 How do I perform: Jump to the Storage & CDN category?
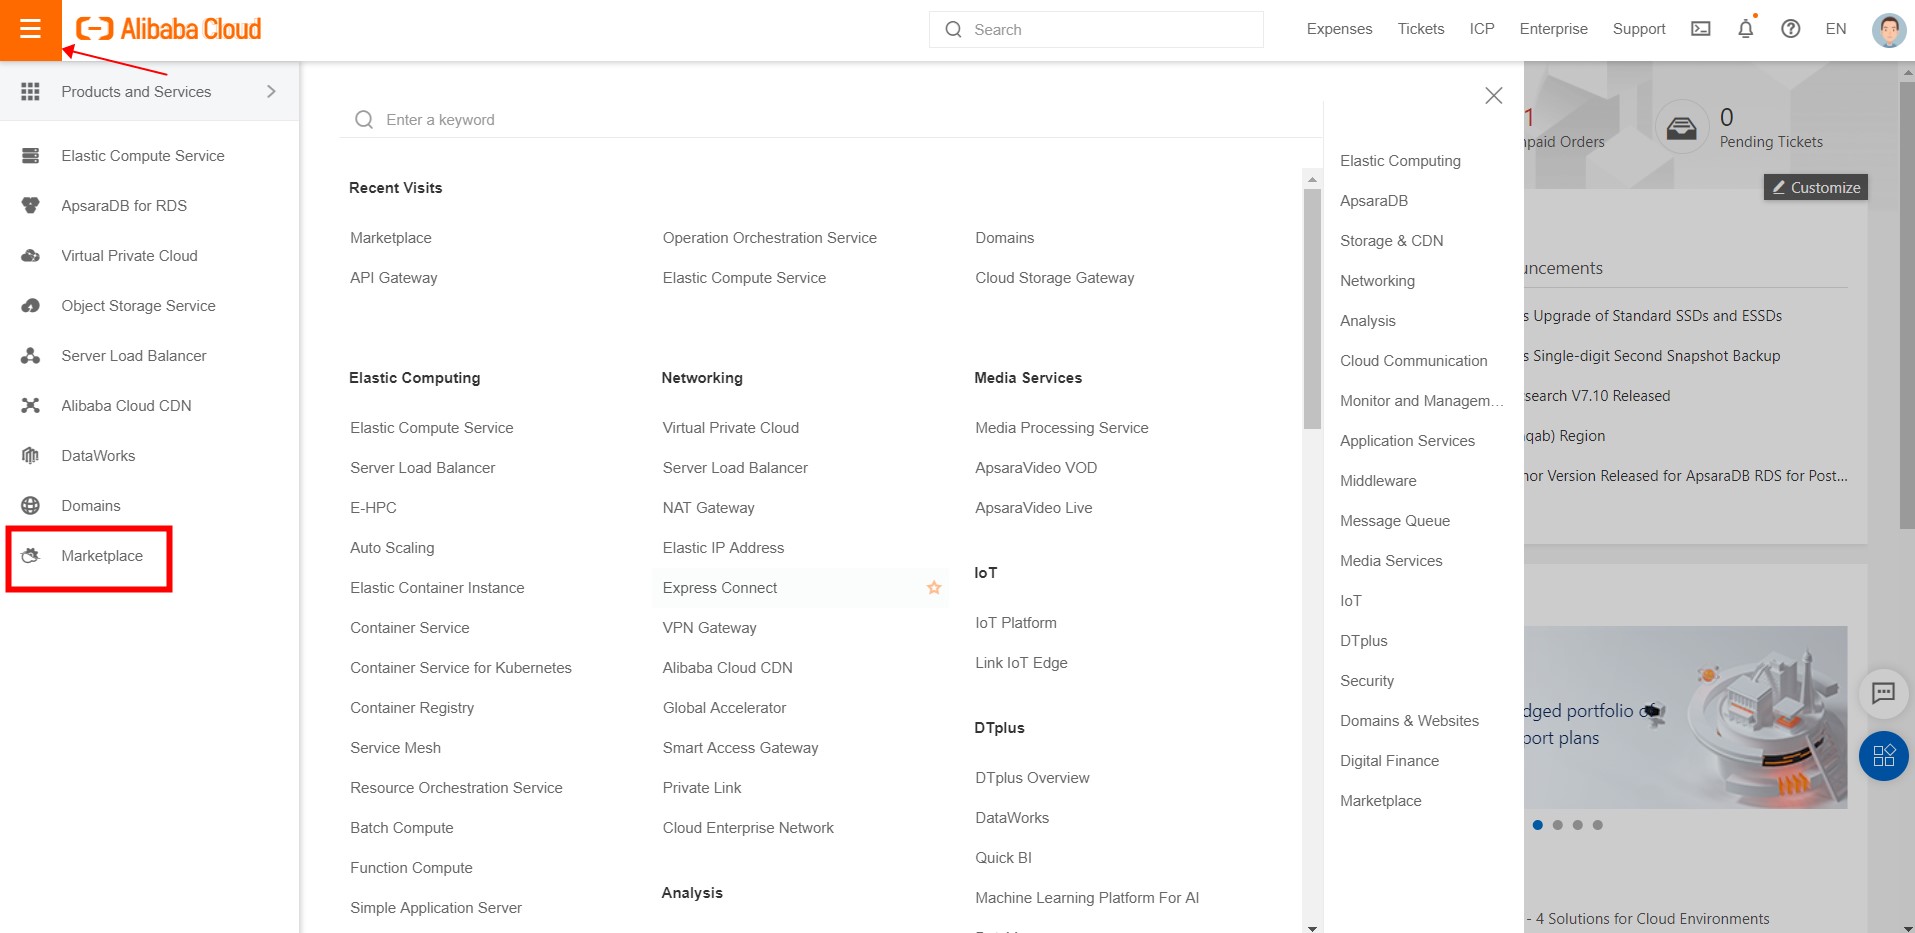1391,241
